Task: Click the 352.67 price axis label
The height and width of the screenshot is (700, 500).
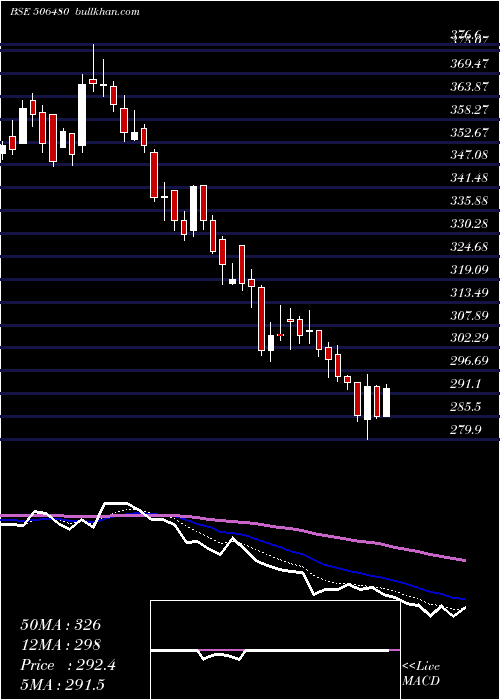Action: [469, 133]
